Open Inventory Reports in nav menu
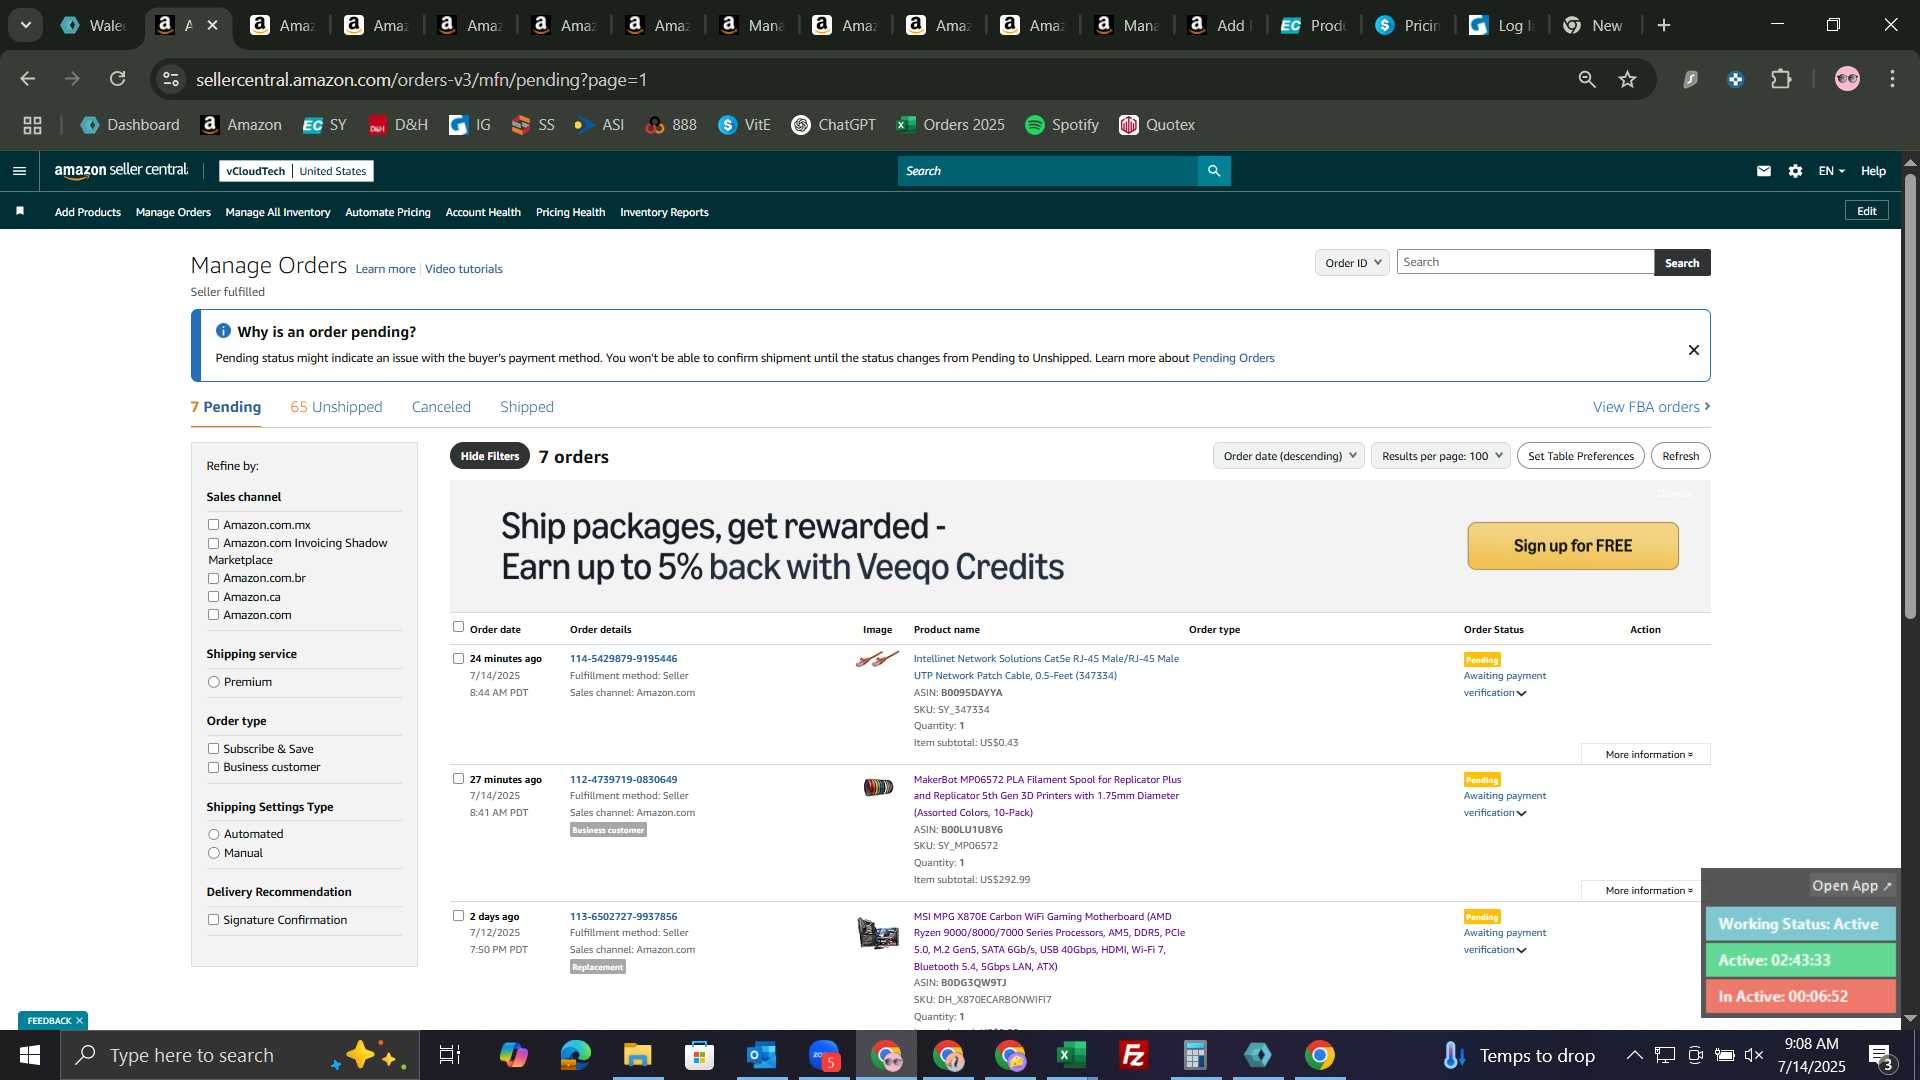The height and width of the screenshot is (1080, 1920). click(x=664, y=212)
